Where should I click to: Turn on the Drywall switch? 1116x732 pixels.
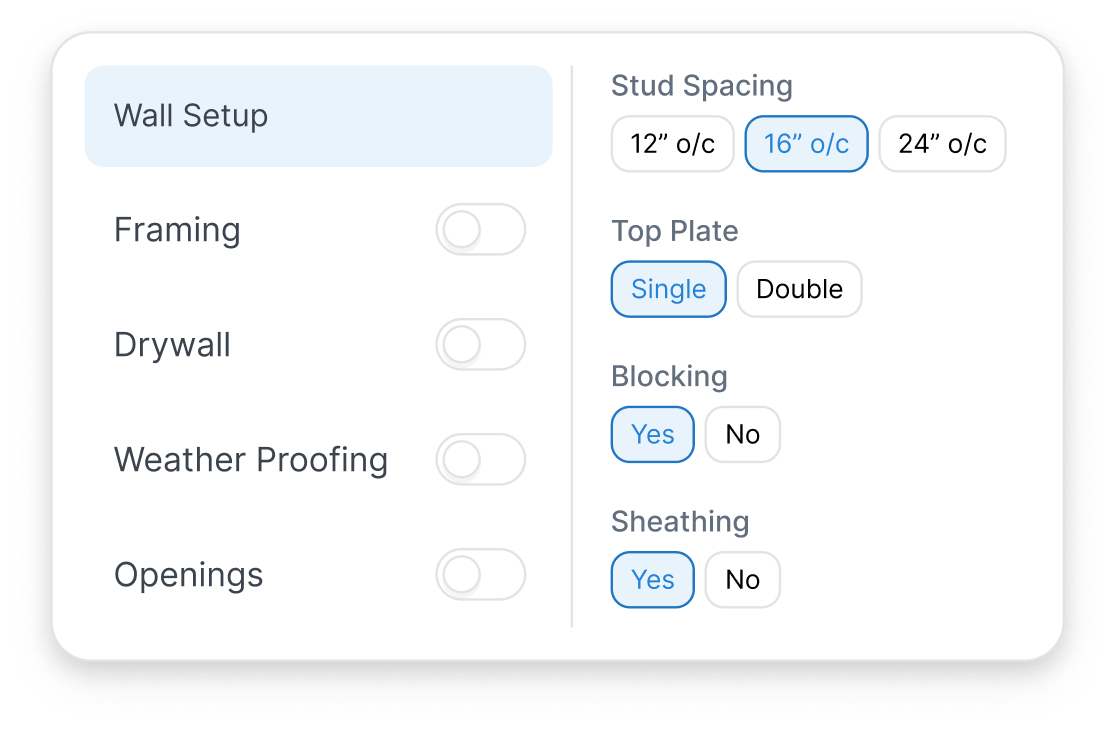pyautogui.click(x=480, y=344)
